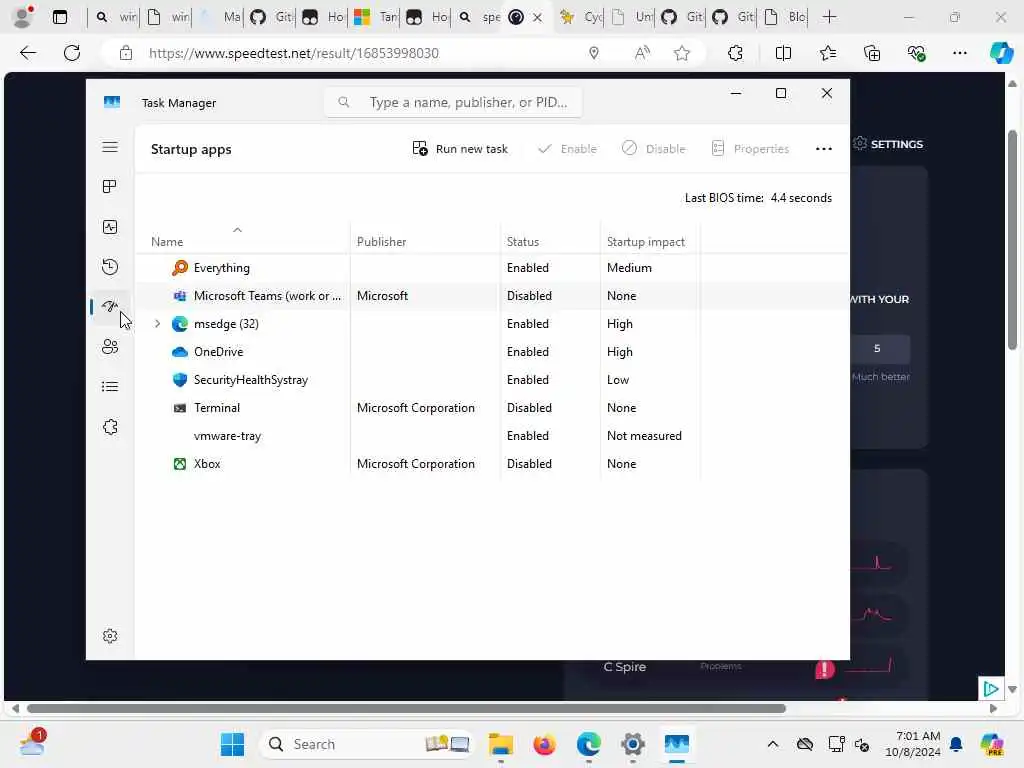Select the Terminal startup entry
This screenshot has height=768, width=1024.
[x=217, y=408]
